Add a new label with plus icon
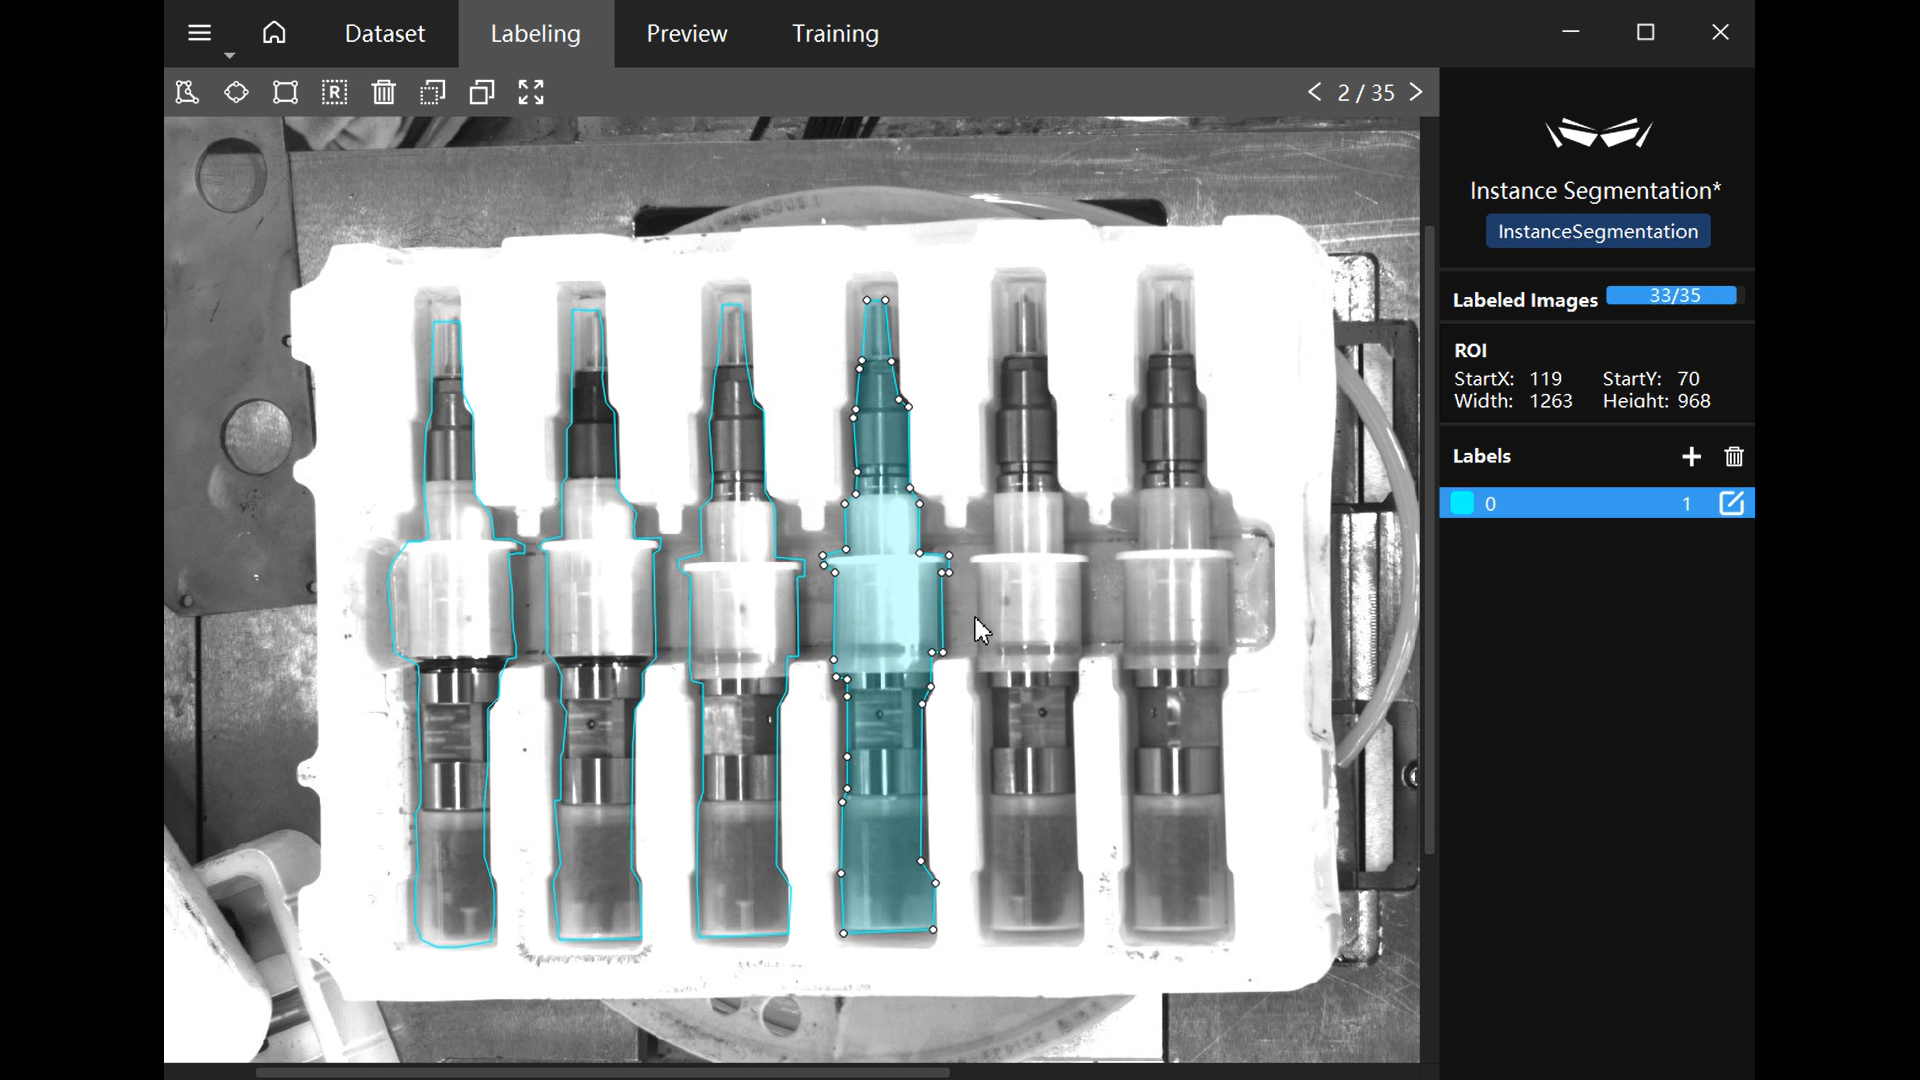The width and height of the screenshot is (1920, 1080). pos(1691,457)
